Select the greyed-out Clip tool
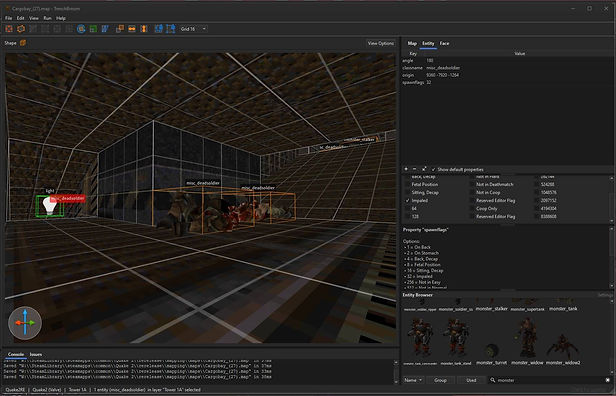Screen dimensions: 616x396 pyautogui.click(x=33, y=29)
